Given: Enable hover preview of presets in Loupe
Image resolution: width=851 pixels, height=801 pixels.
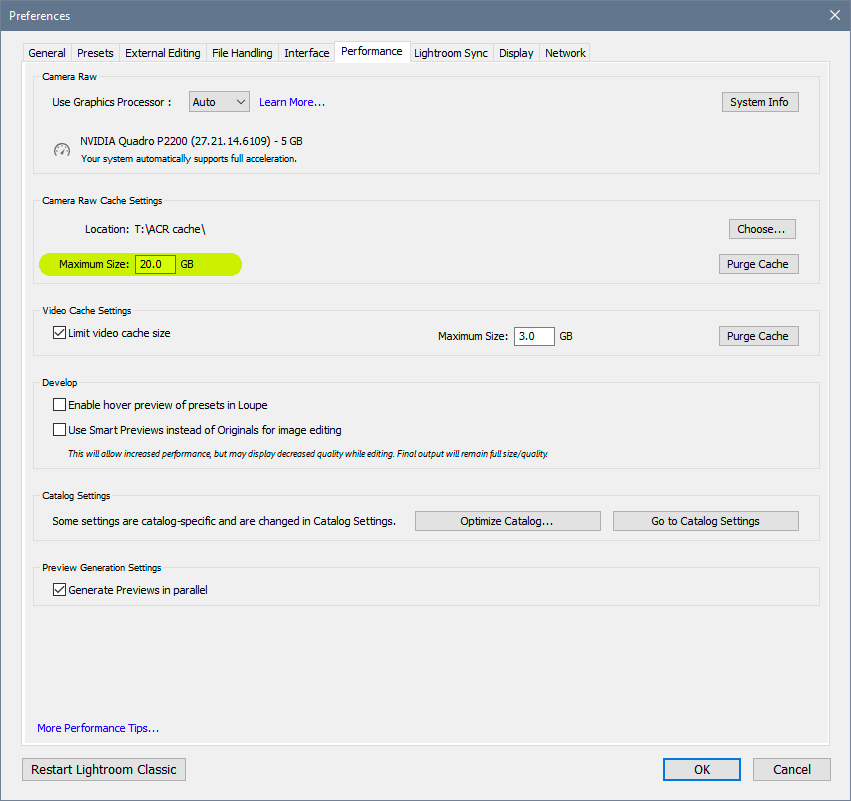Looking at the screenshot, I should click(58, 404).
